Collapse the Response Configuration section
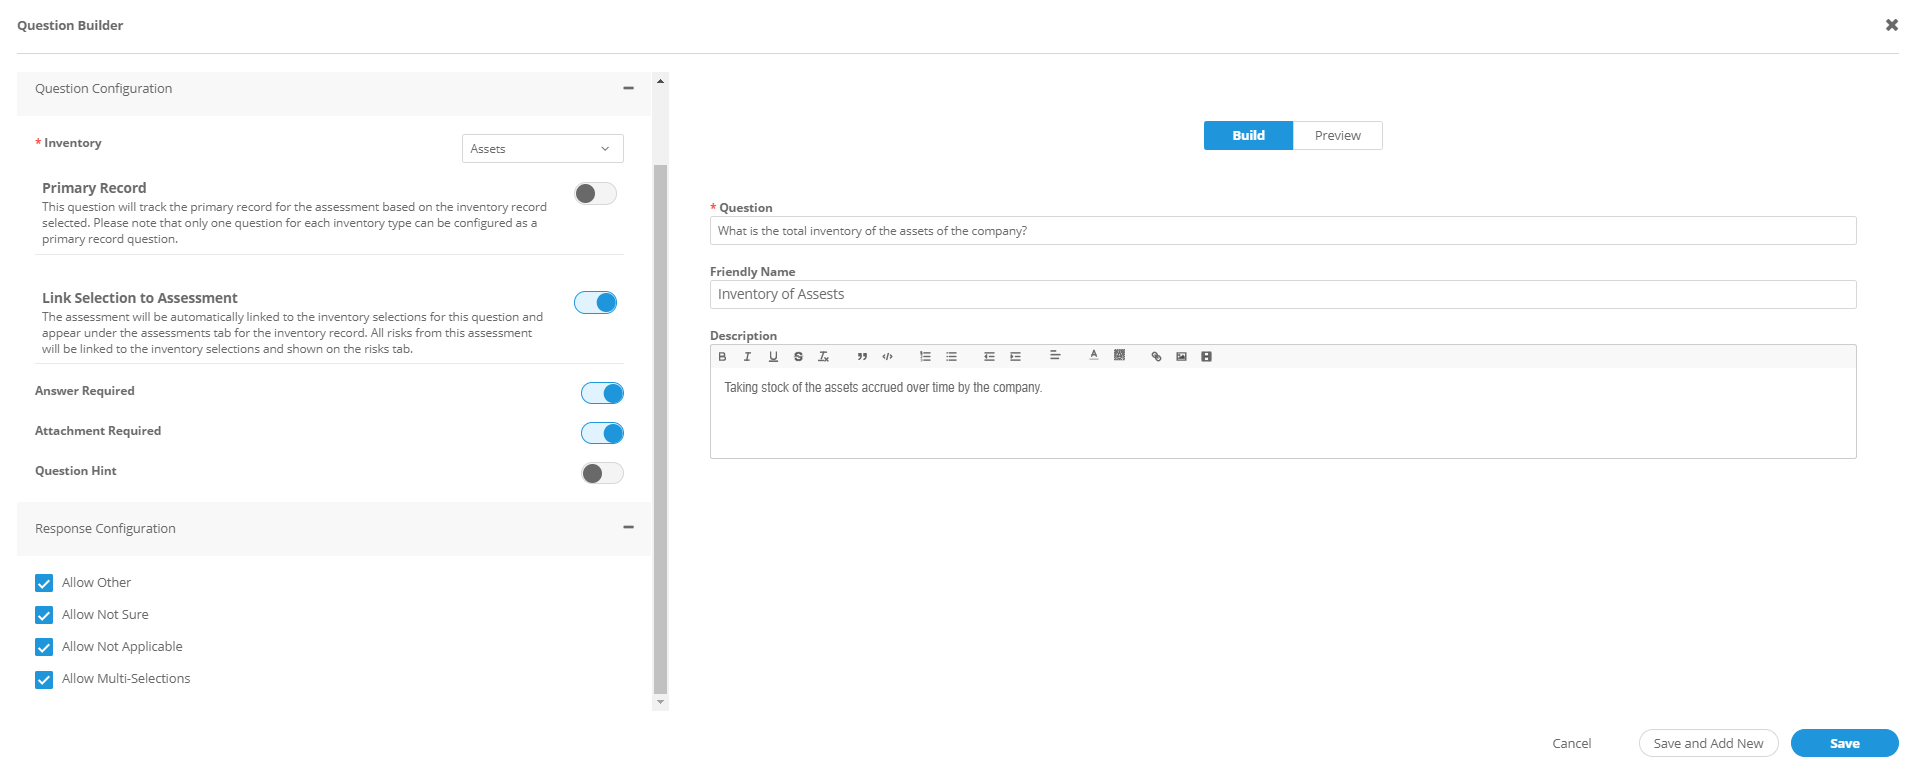The height and width of the screenshot is (773, 1914). 628,528
